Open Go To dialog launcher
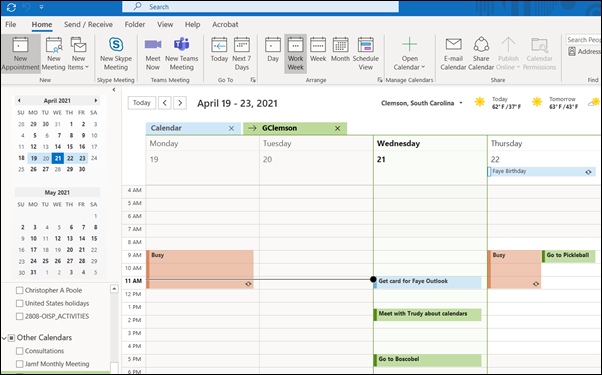Image resolution: width=602 pixels, height=375 pixels. point(253,80)
